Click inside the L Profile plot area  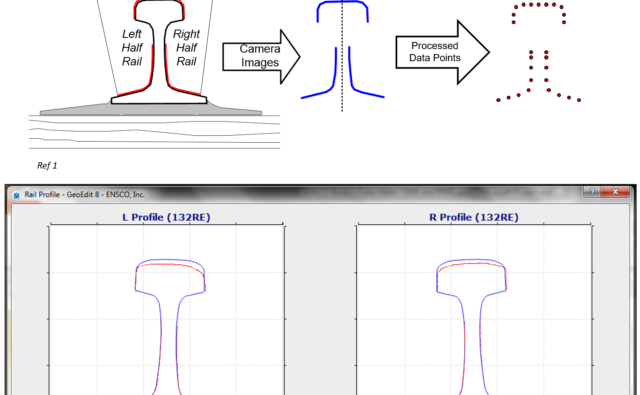coord(167,310)
